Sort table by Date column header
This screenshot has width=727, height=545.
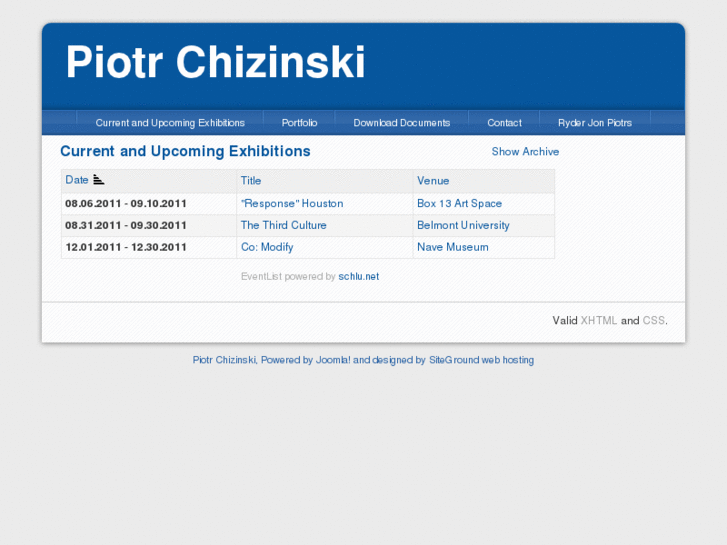pos(77,180)
